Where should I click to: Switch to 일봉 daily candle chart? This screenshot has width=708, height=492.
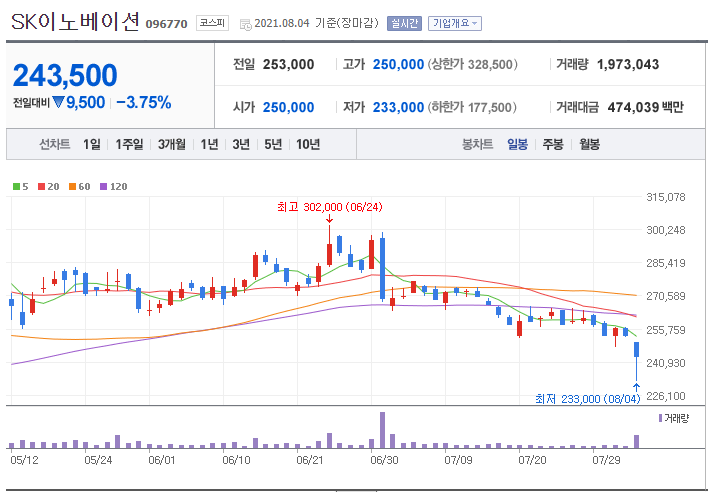coord(517,144)
